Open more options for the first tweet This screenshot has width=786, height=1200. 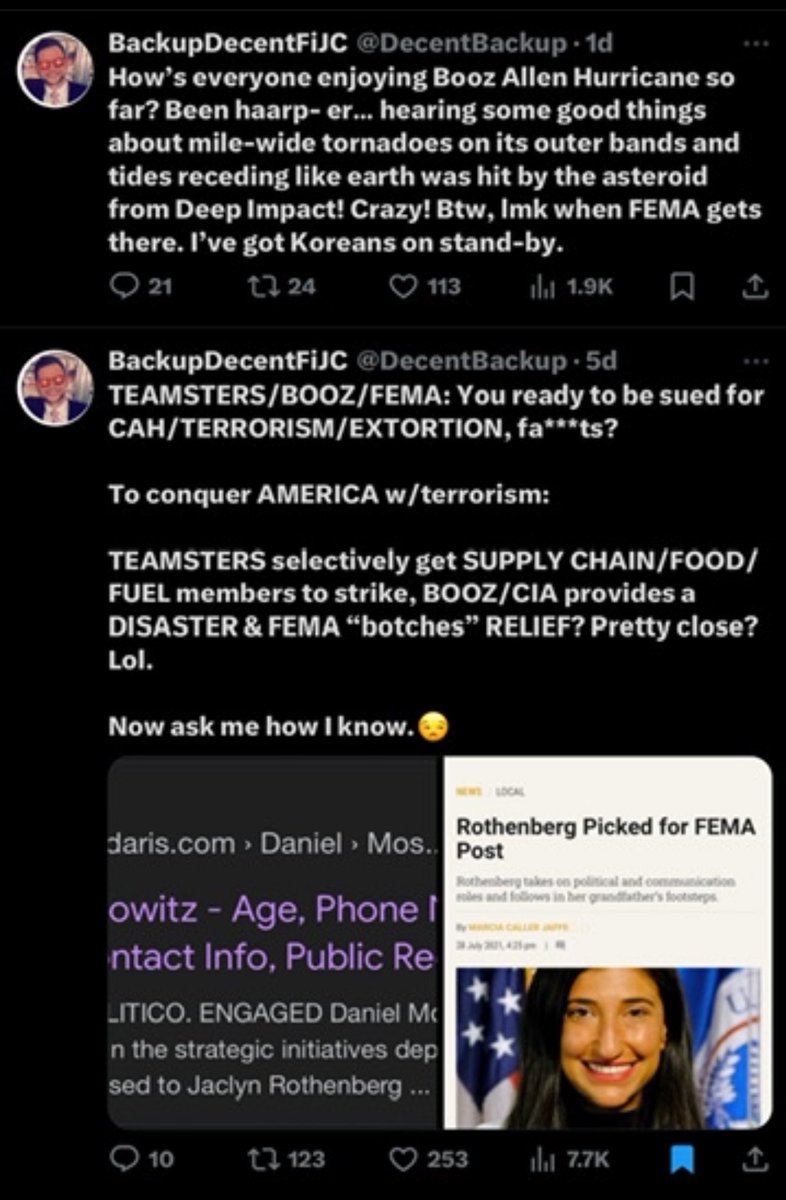pos(759,44)
